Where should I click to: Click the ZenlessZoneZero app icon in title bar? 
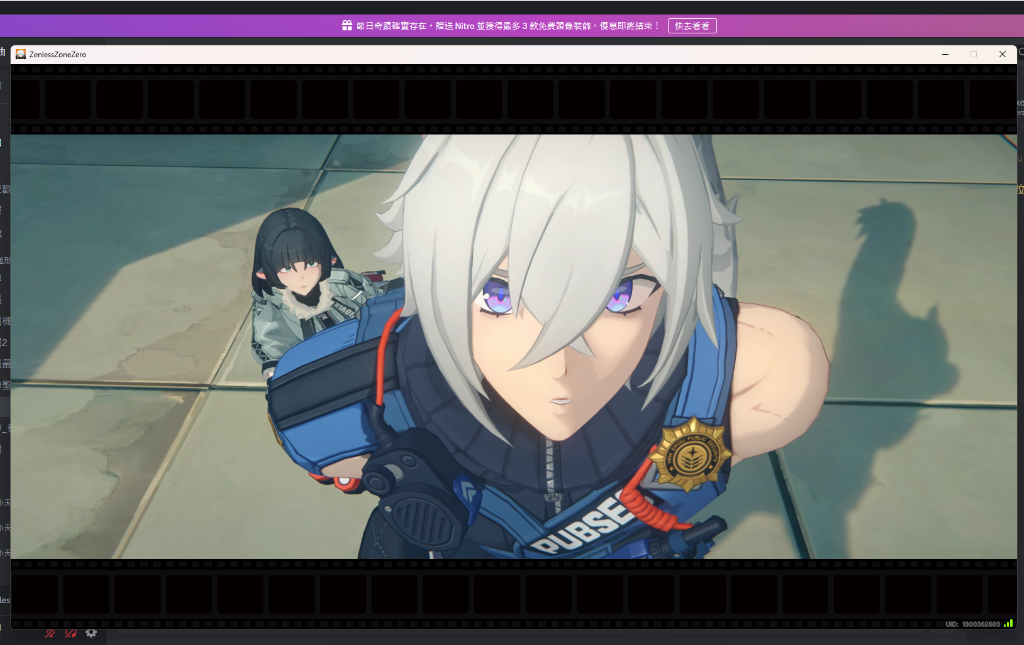[x=21, y=54]
